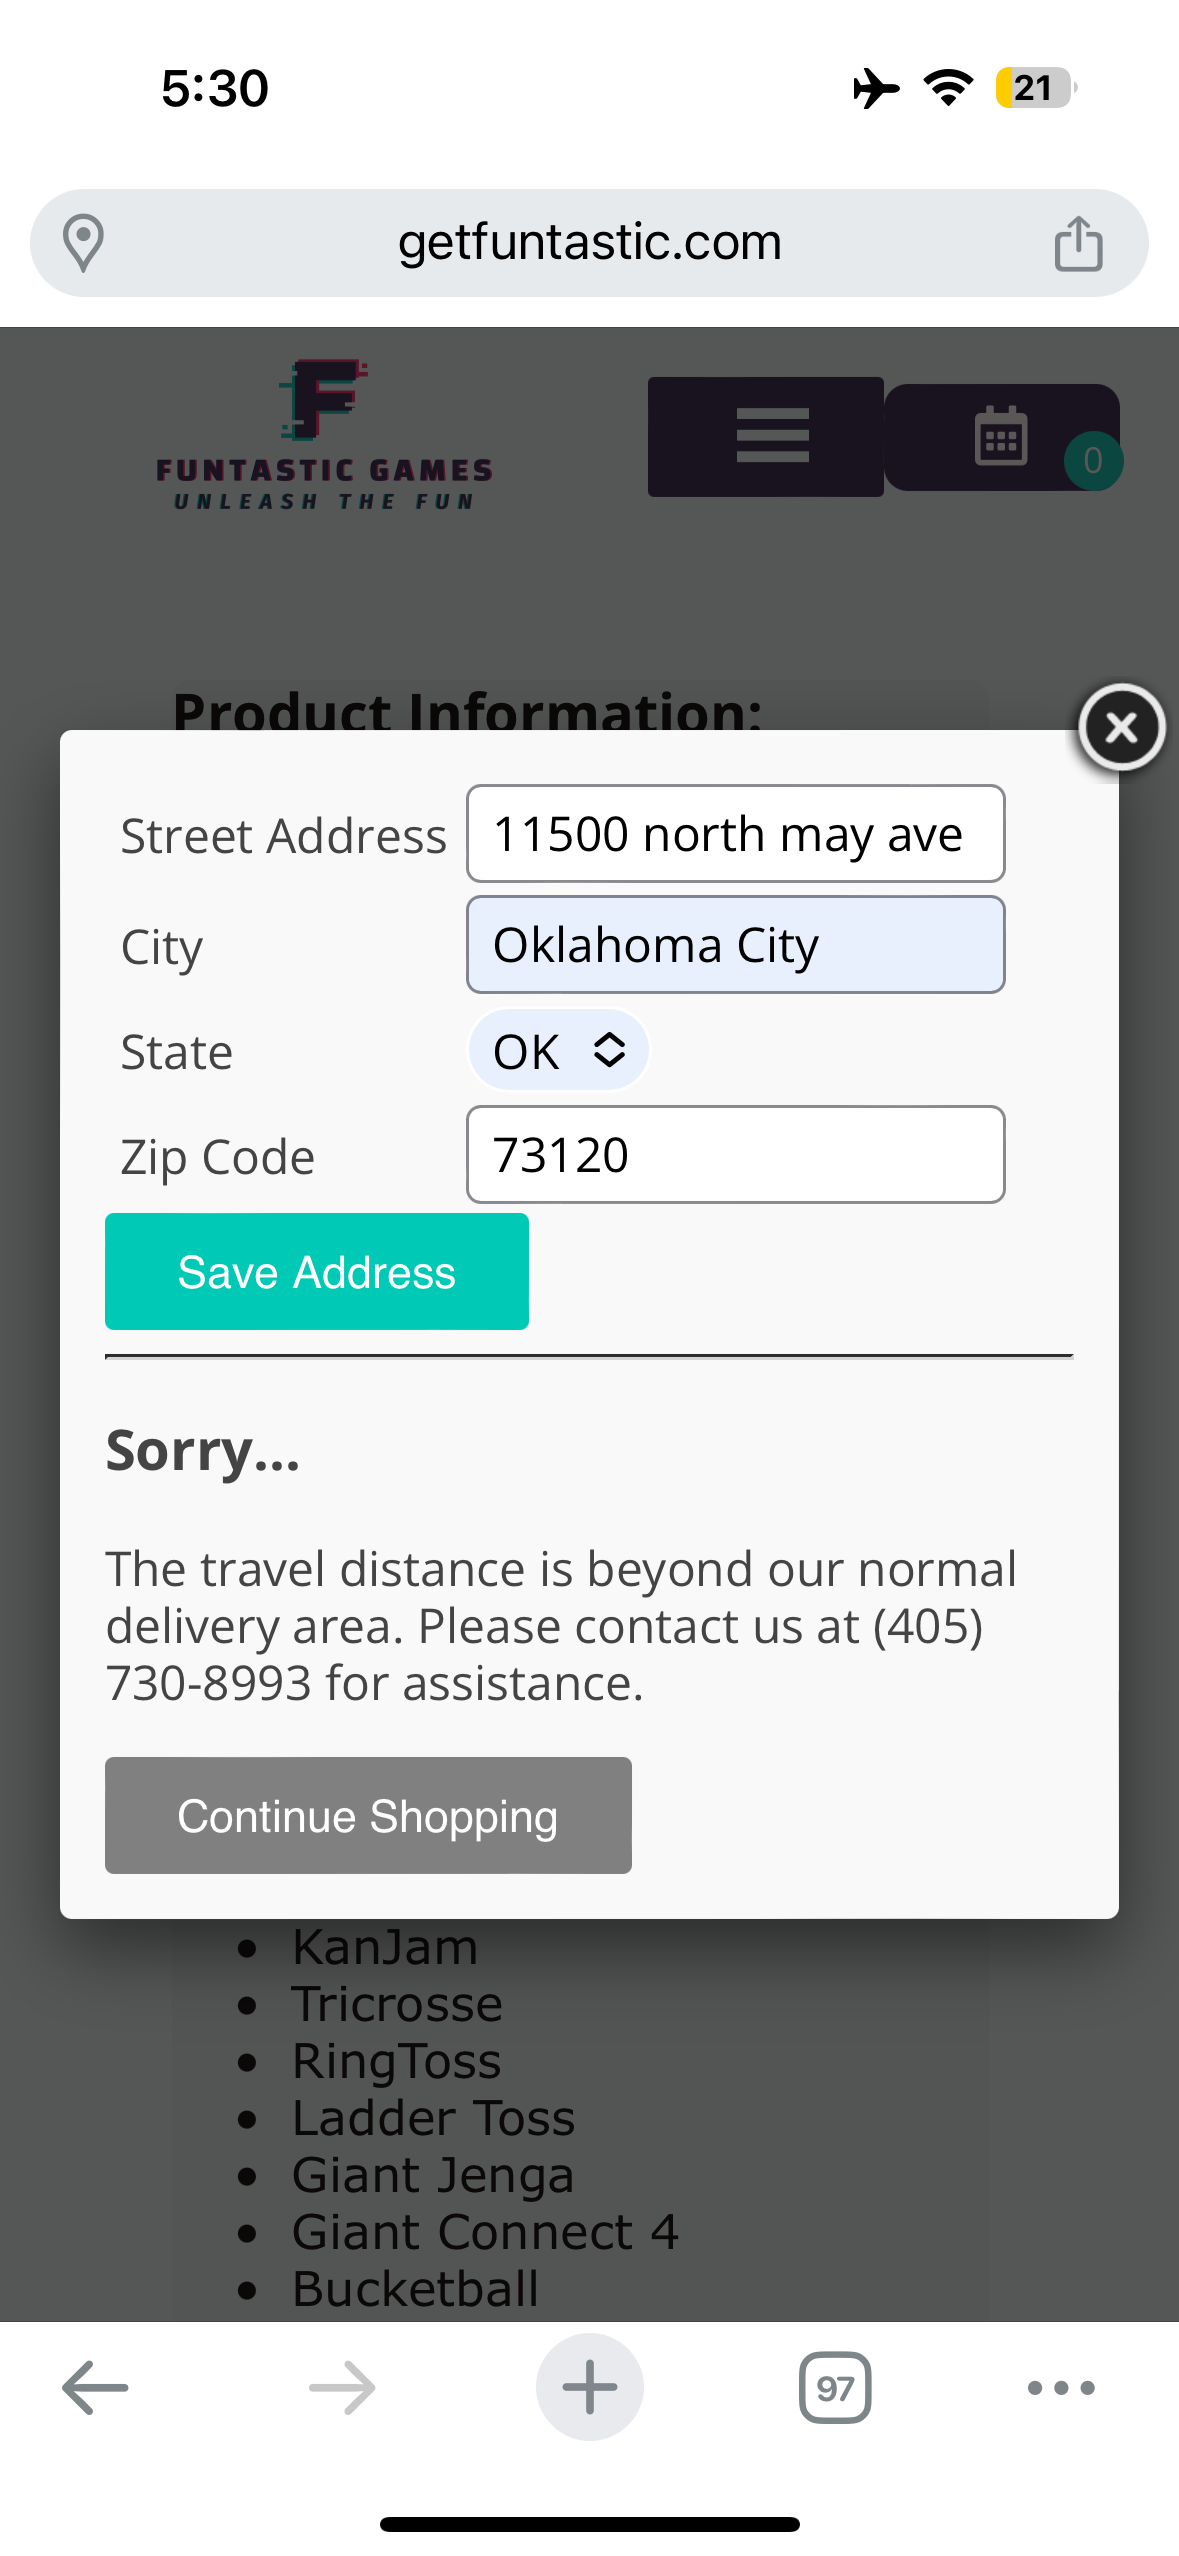Viewport: 1179px width, 2556px height.
Task: Close the address popup with X
Action: [x=1121, y=727]
